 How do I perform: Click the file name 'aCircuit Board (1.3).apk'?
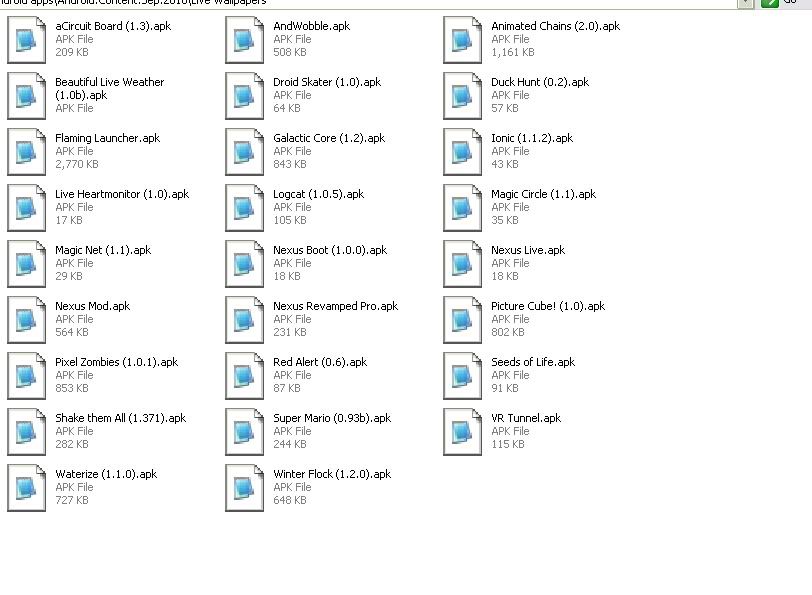(113, 26)
